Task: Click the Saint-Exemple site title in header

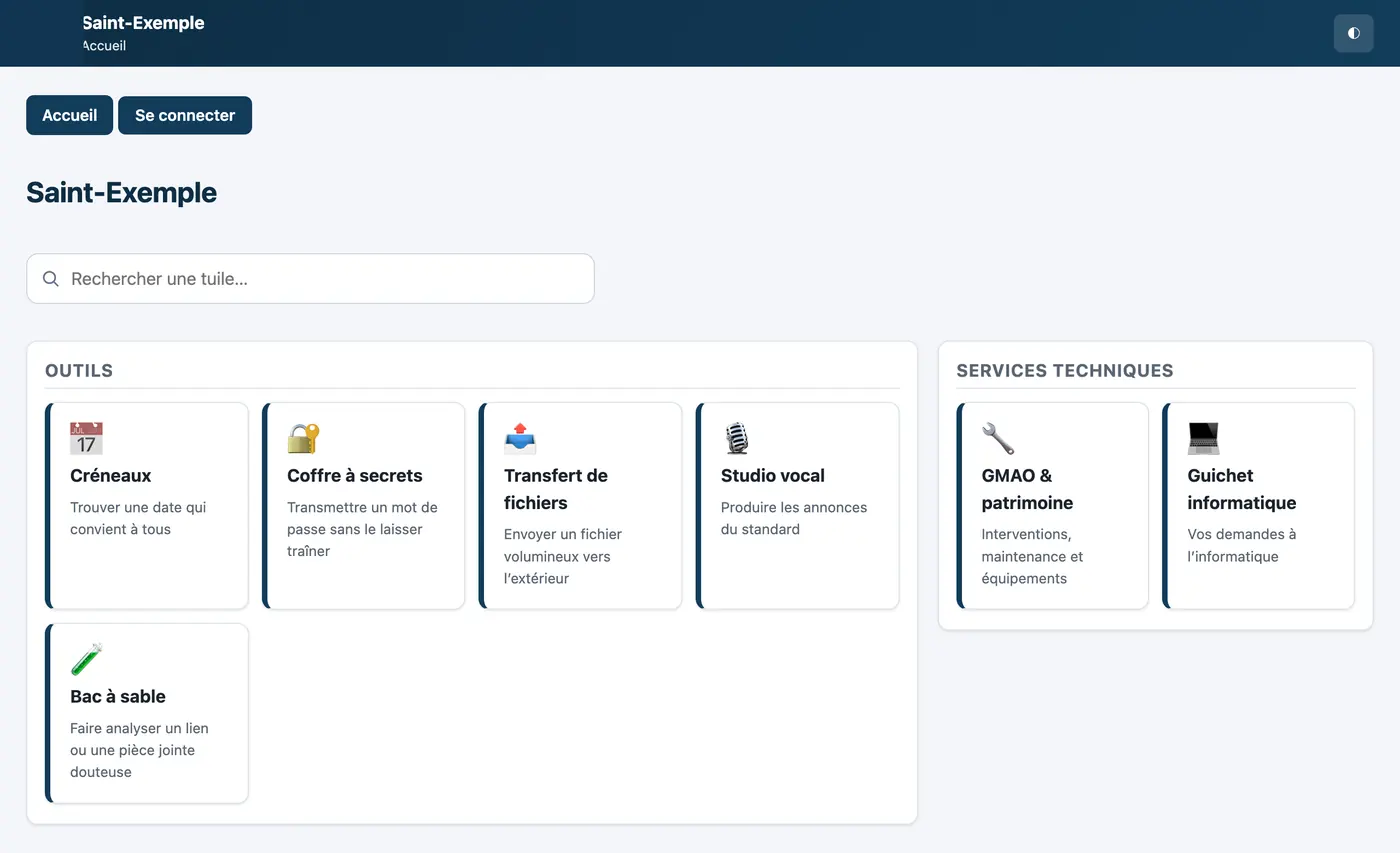Action: pos(144,23)
